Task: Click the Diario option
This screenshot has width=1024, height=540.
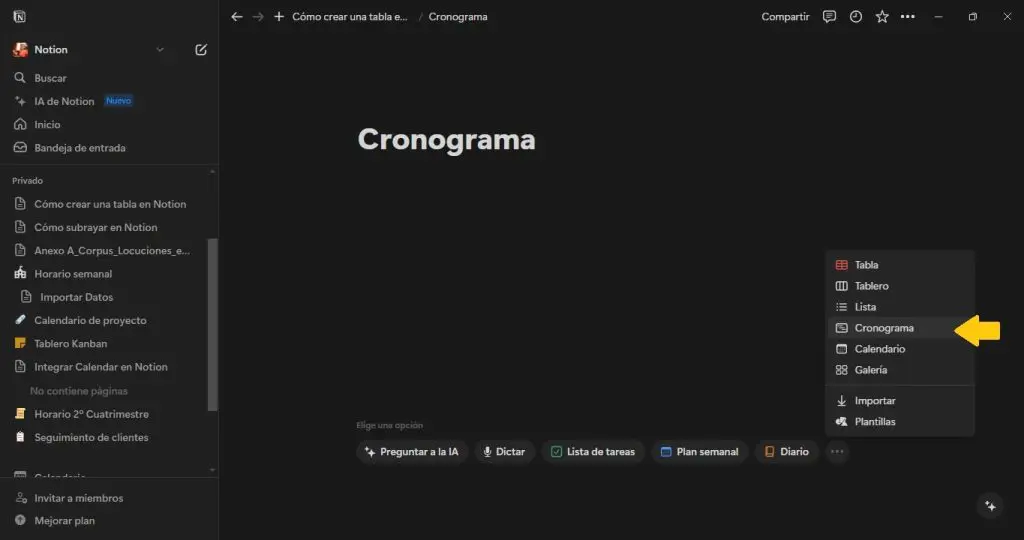Action: 787,451
